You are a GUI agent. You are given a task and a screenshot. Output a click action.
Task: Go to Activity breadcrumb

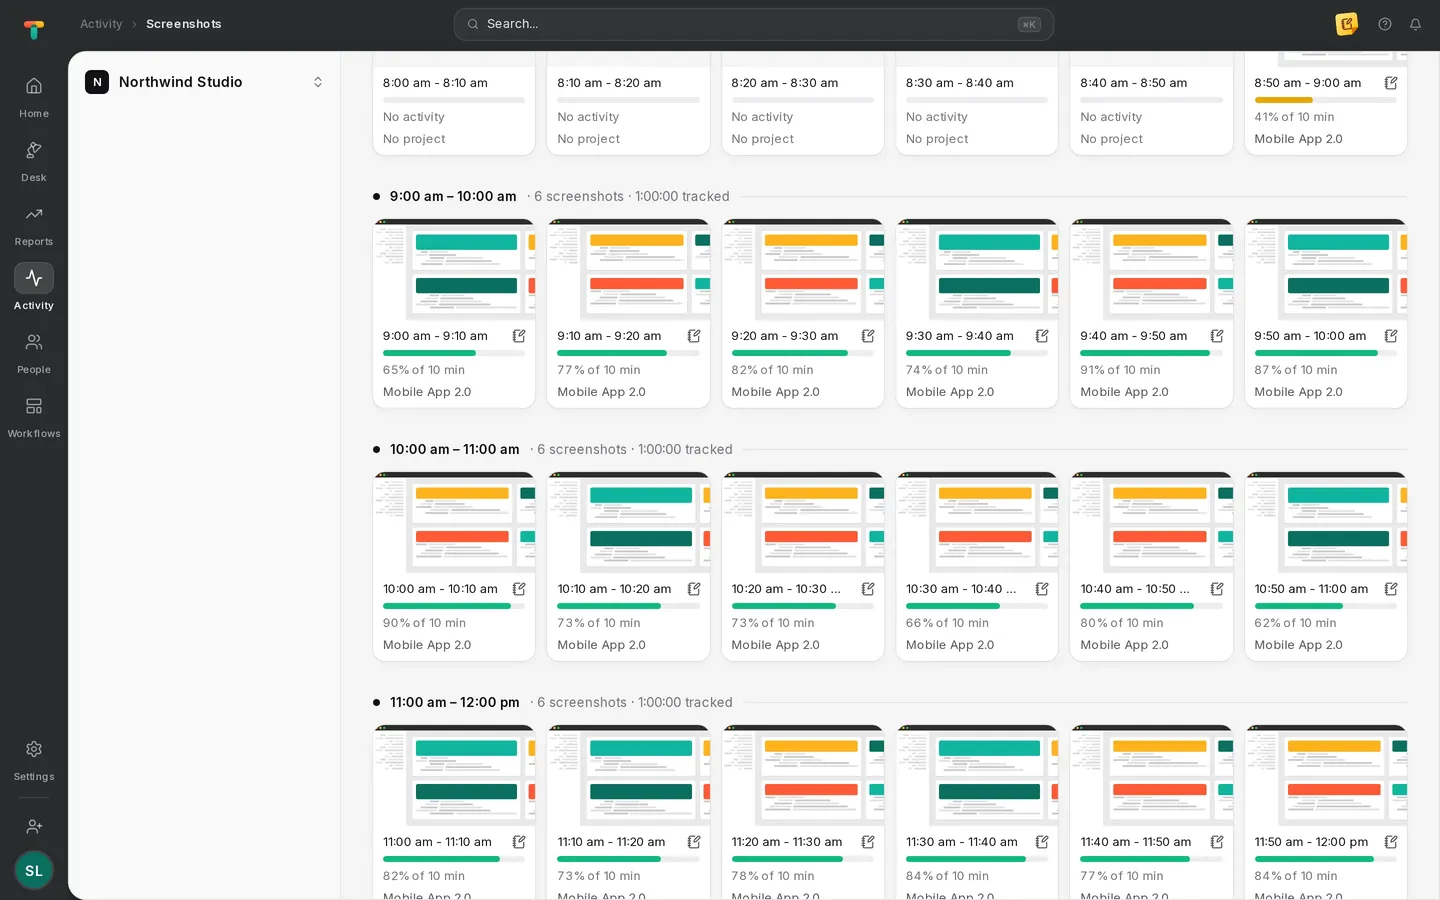(x=101, y=24)
